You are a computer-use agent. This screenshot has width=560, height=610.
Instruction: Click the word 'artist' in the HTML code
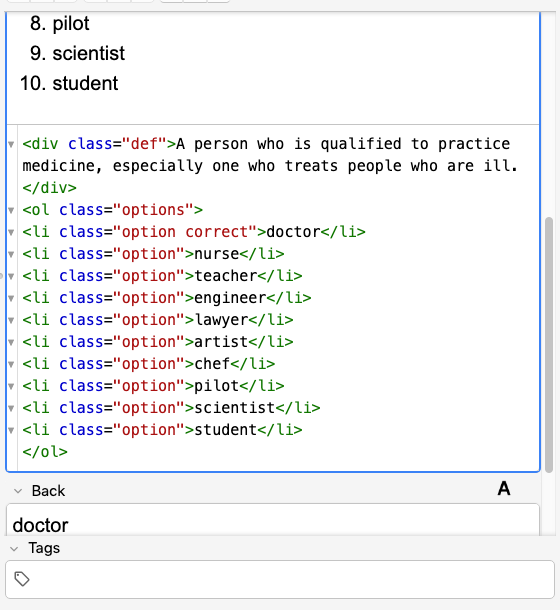(x=221, y=342)
